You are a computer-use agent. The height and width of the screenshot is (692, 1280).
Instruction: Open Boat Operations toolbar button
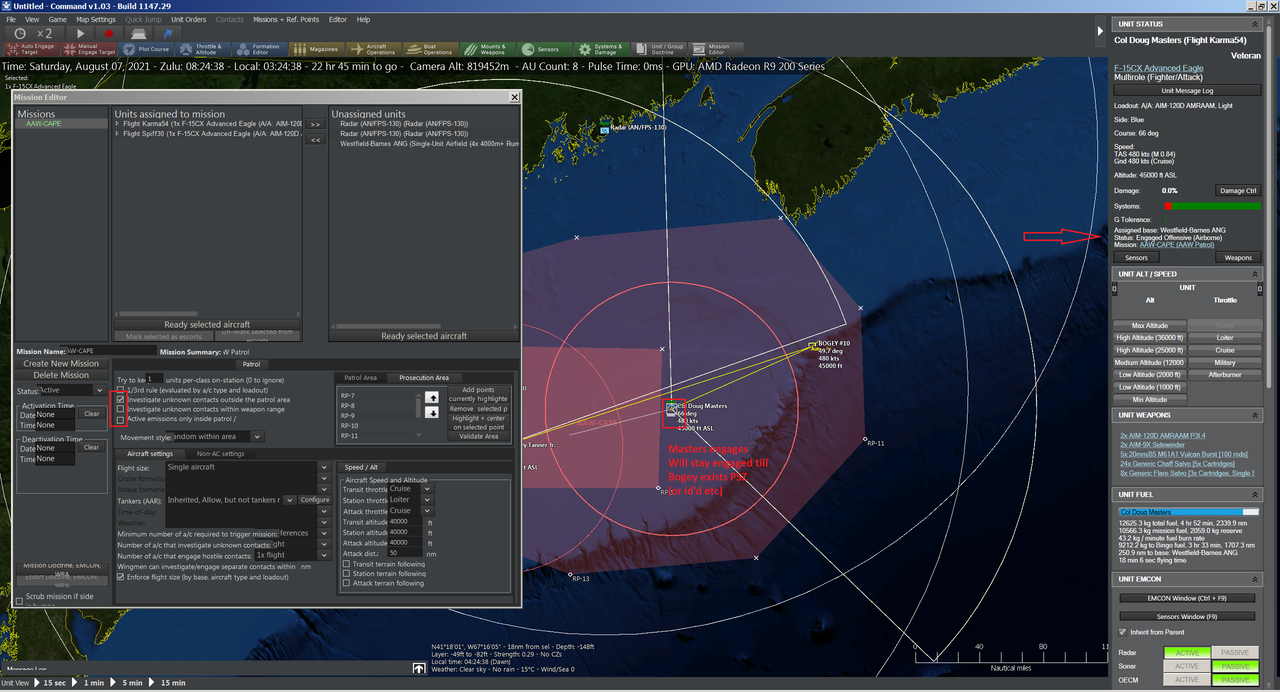pos(431,49)
